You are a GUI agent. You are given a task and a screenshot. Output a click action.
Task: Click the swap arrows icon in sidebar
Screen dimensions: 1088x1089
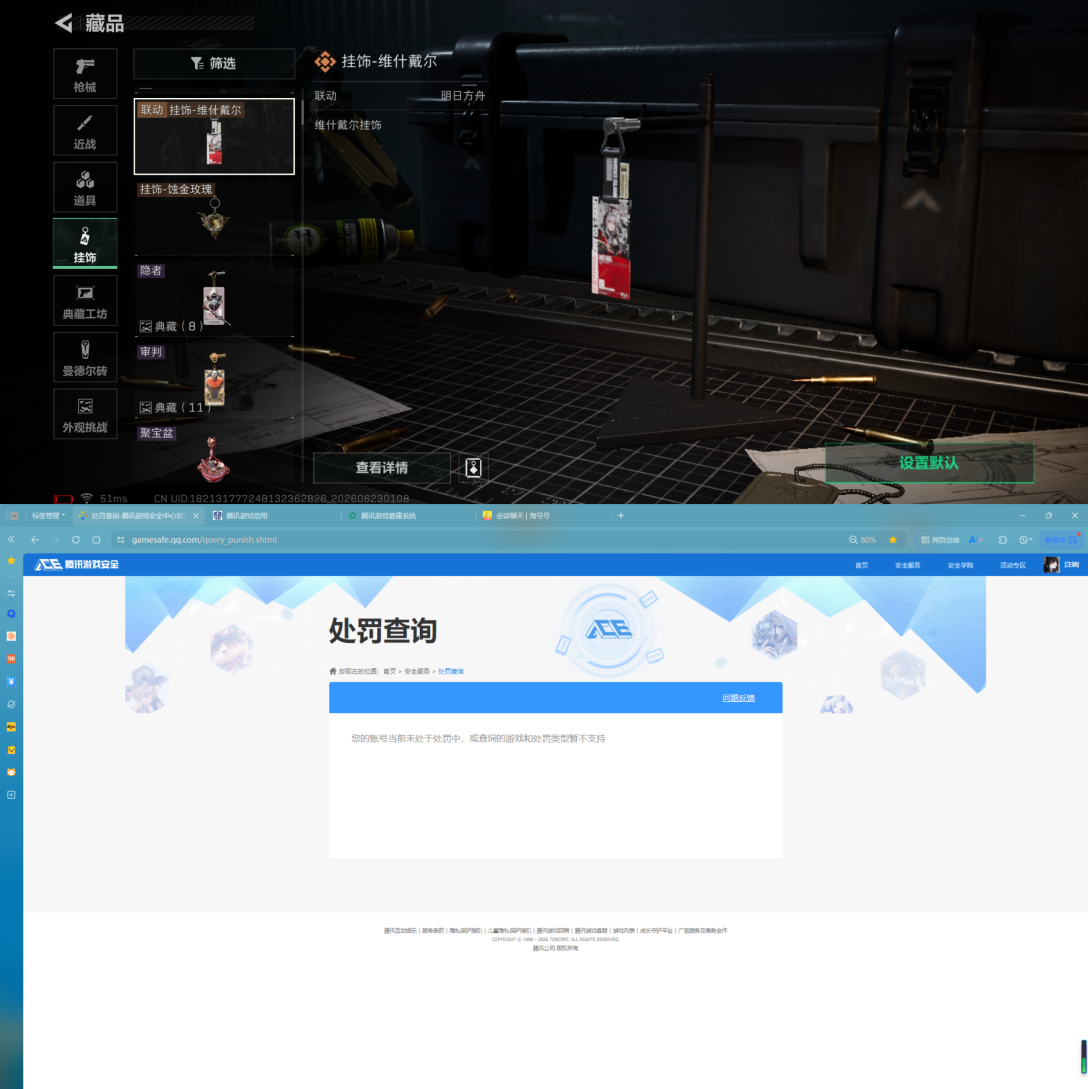(x=11, y=594)
